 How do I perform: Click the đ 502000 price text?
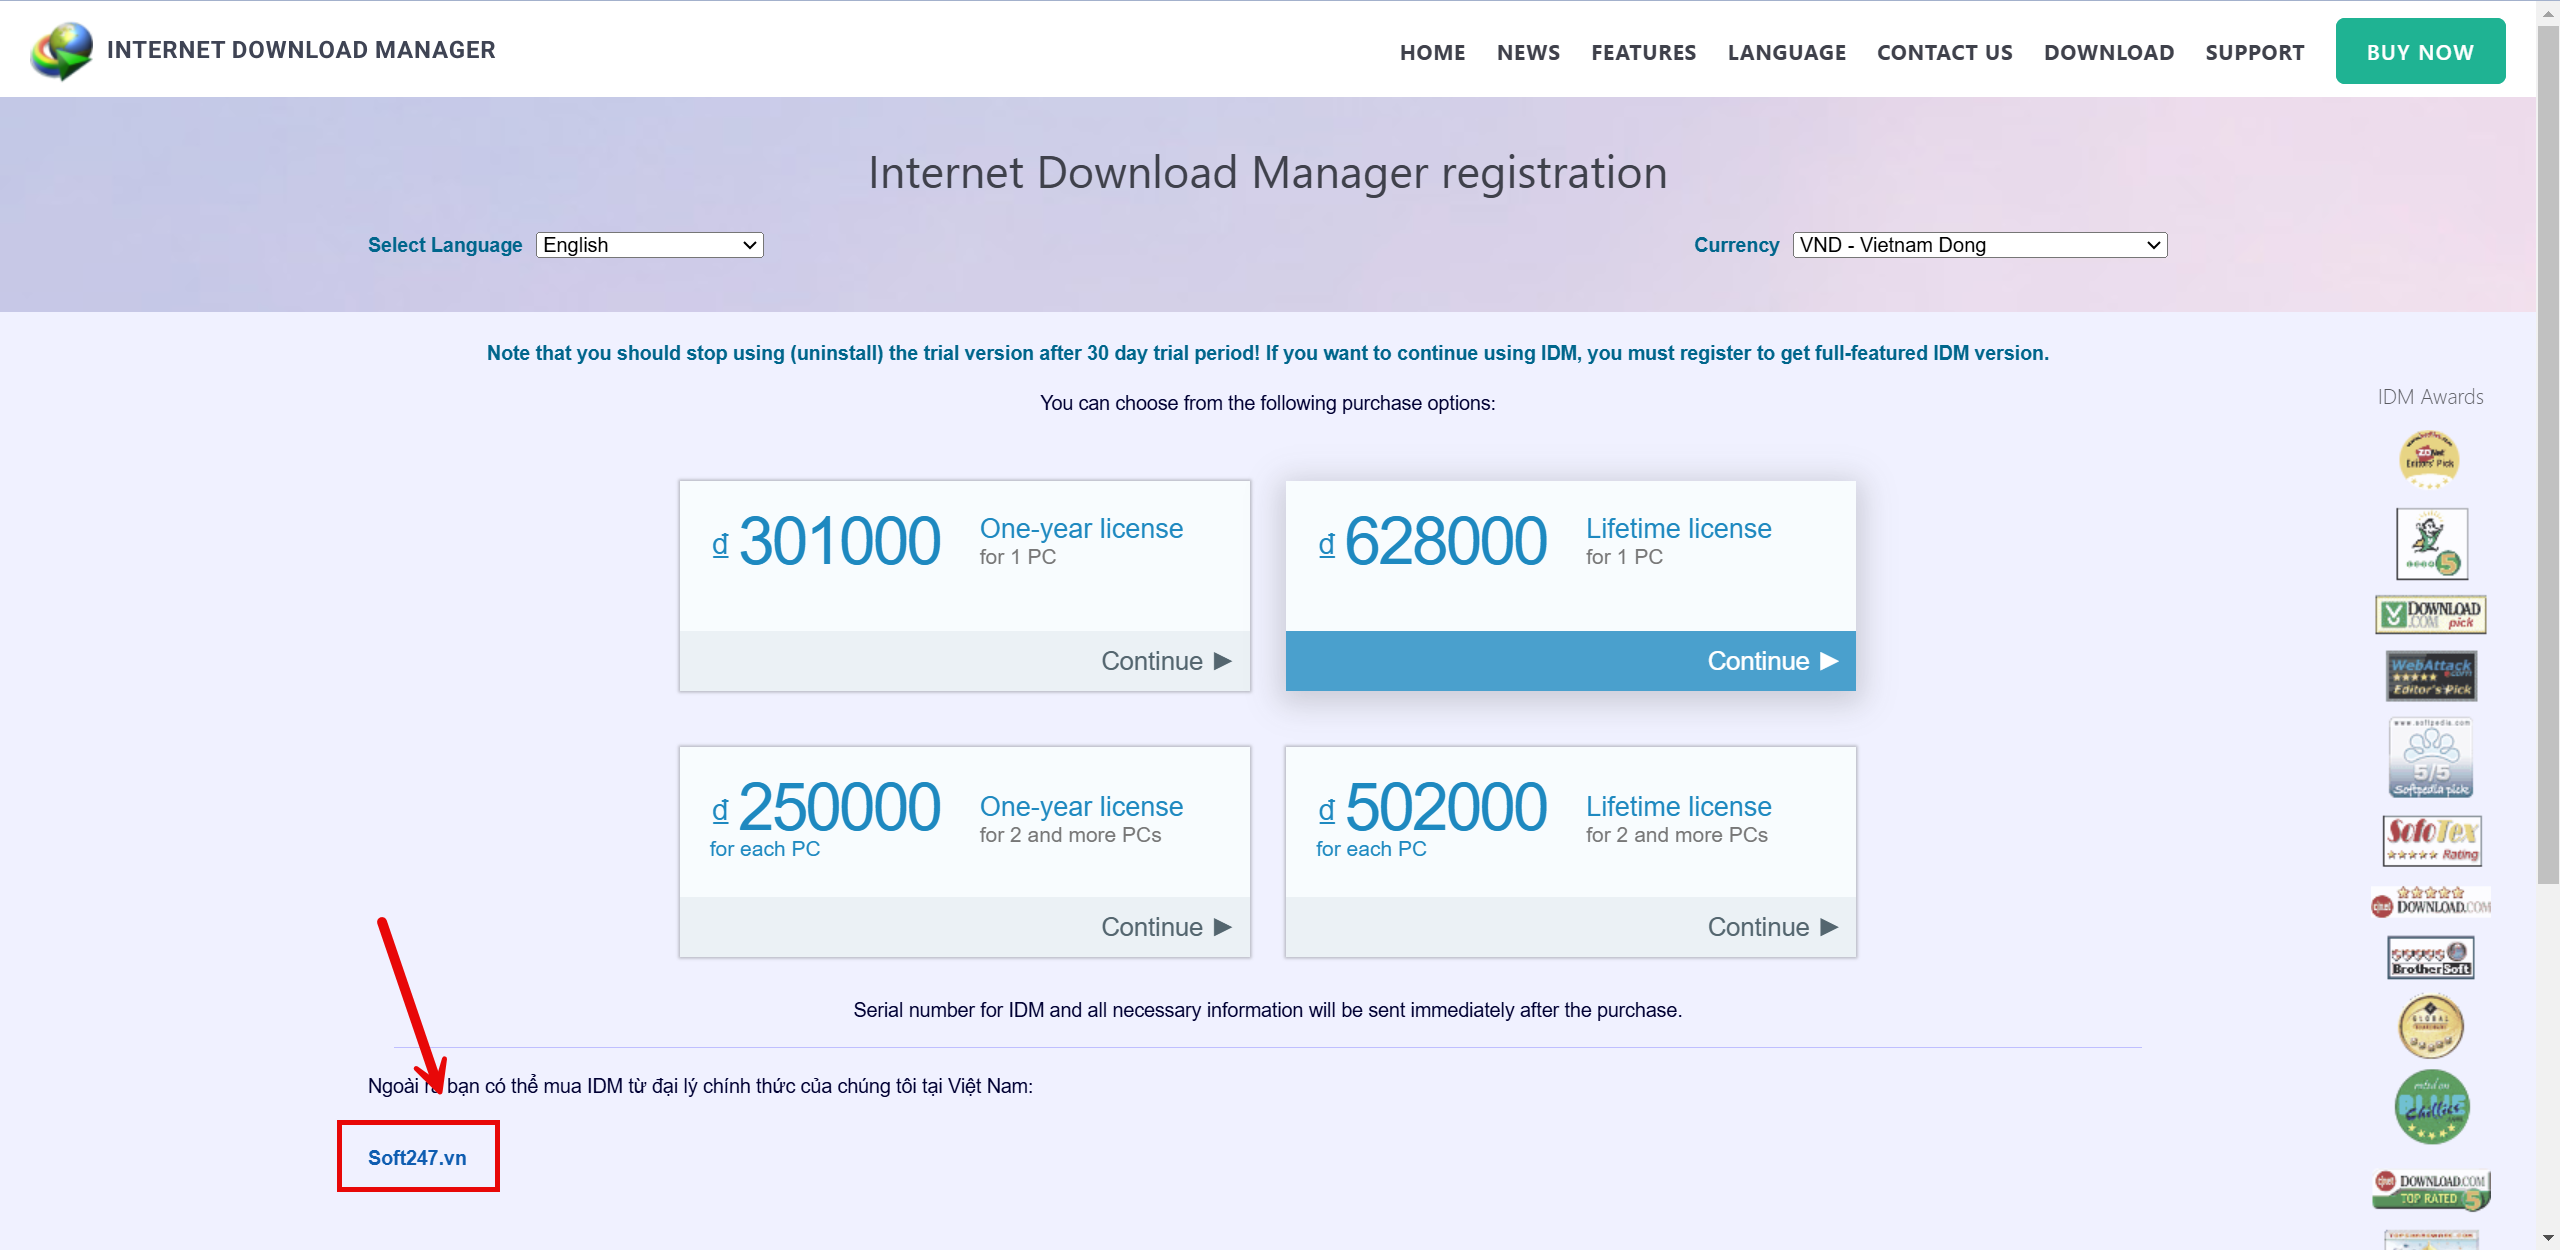[1432, 807]
